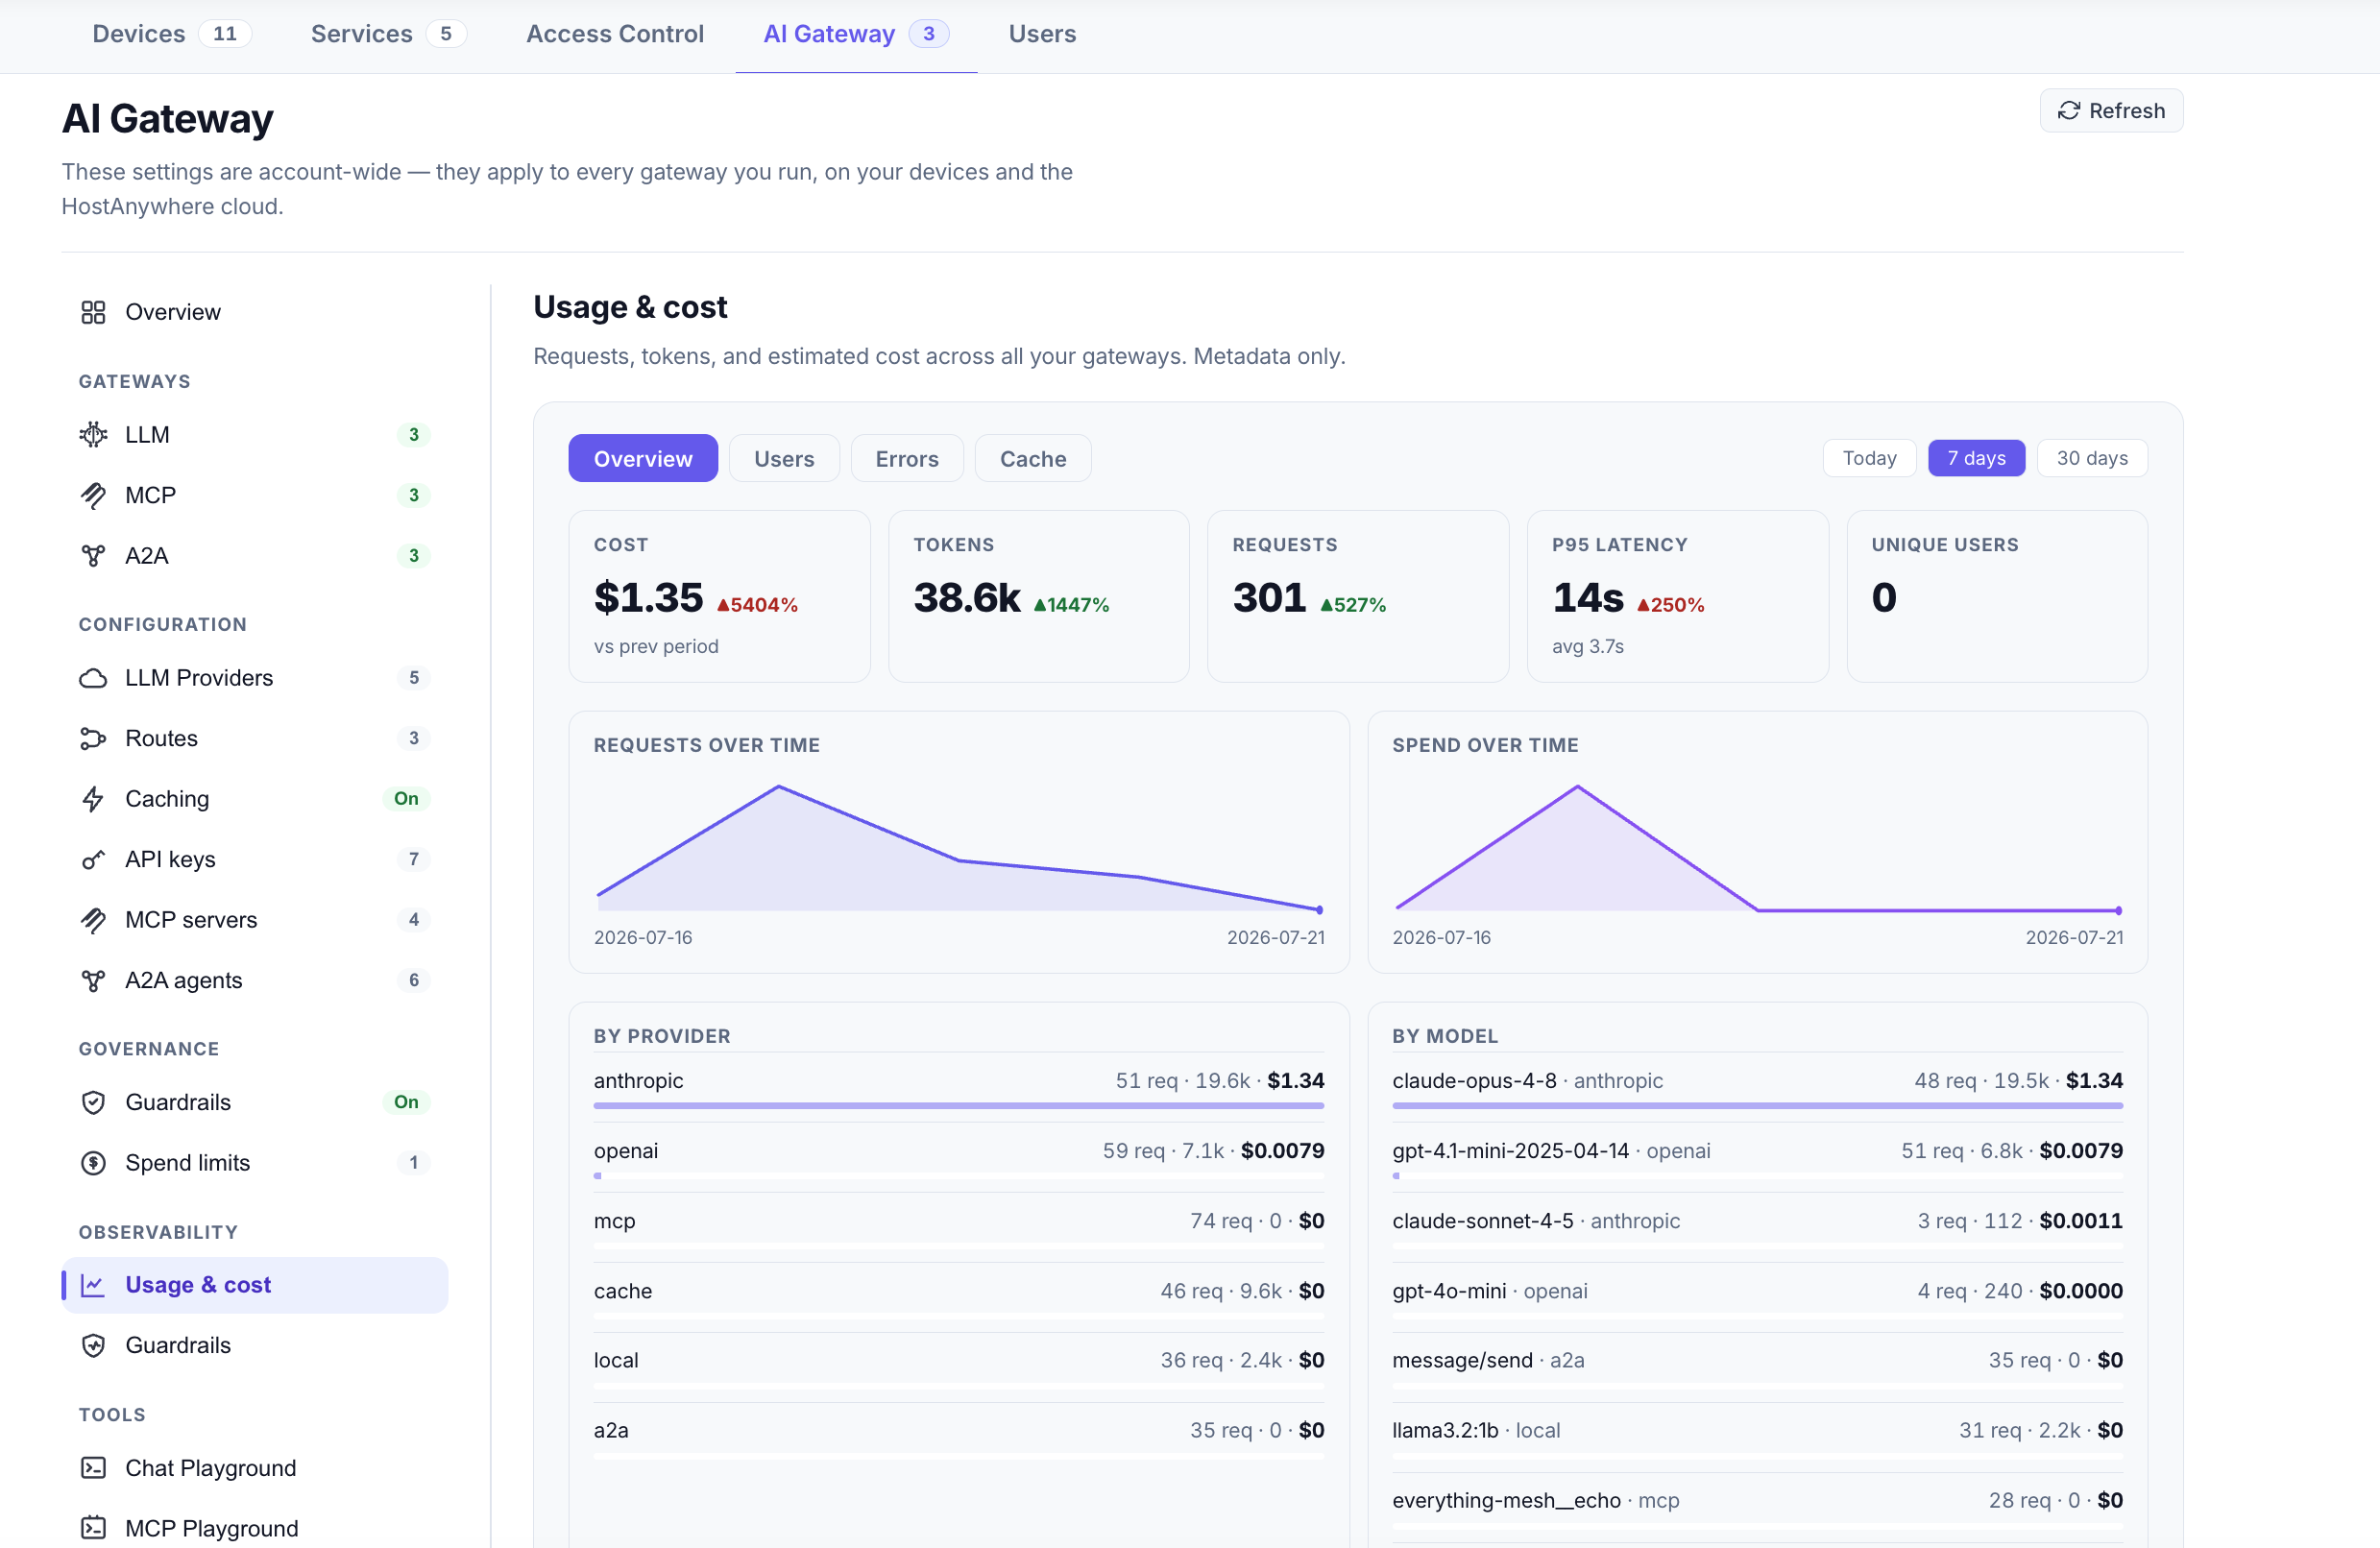Click the "llama3.2:1b" model row
This screenshot has width=2380, height=1548.
click(1757, 1437)
